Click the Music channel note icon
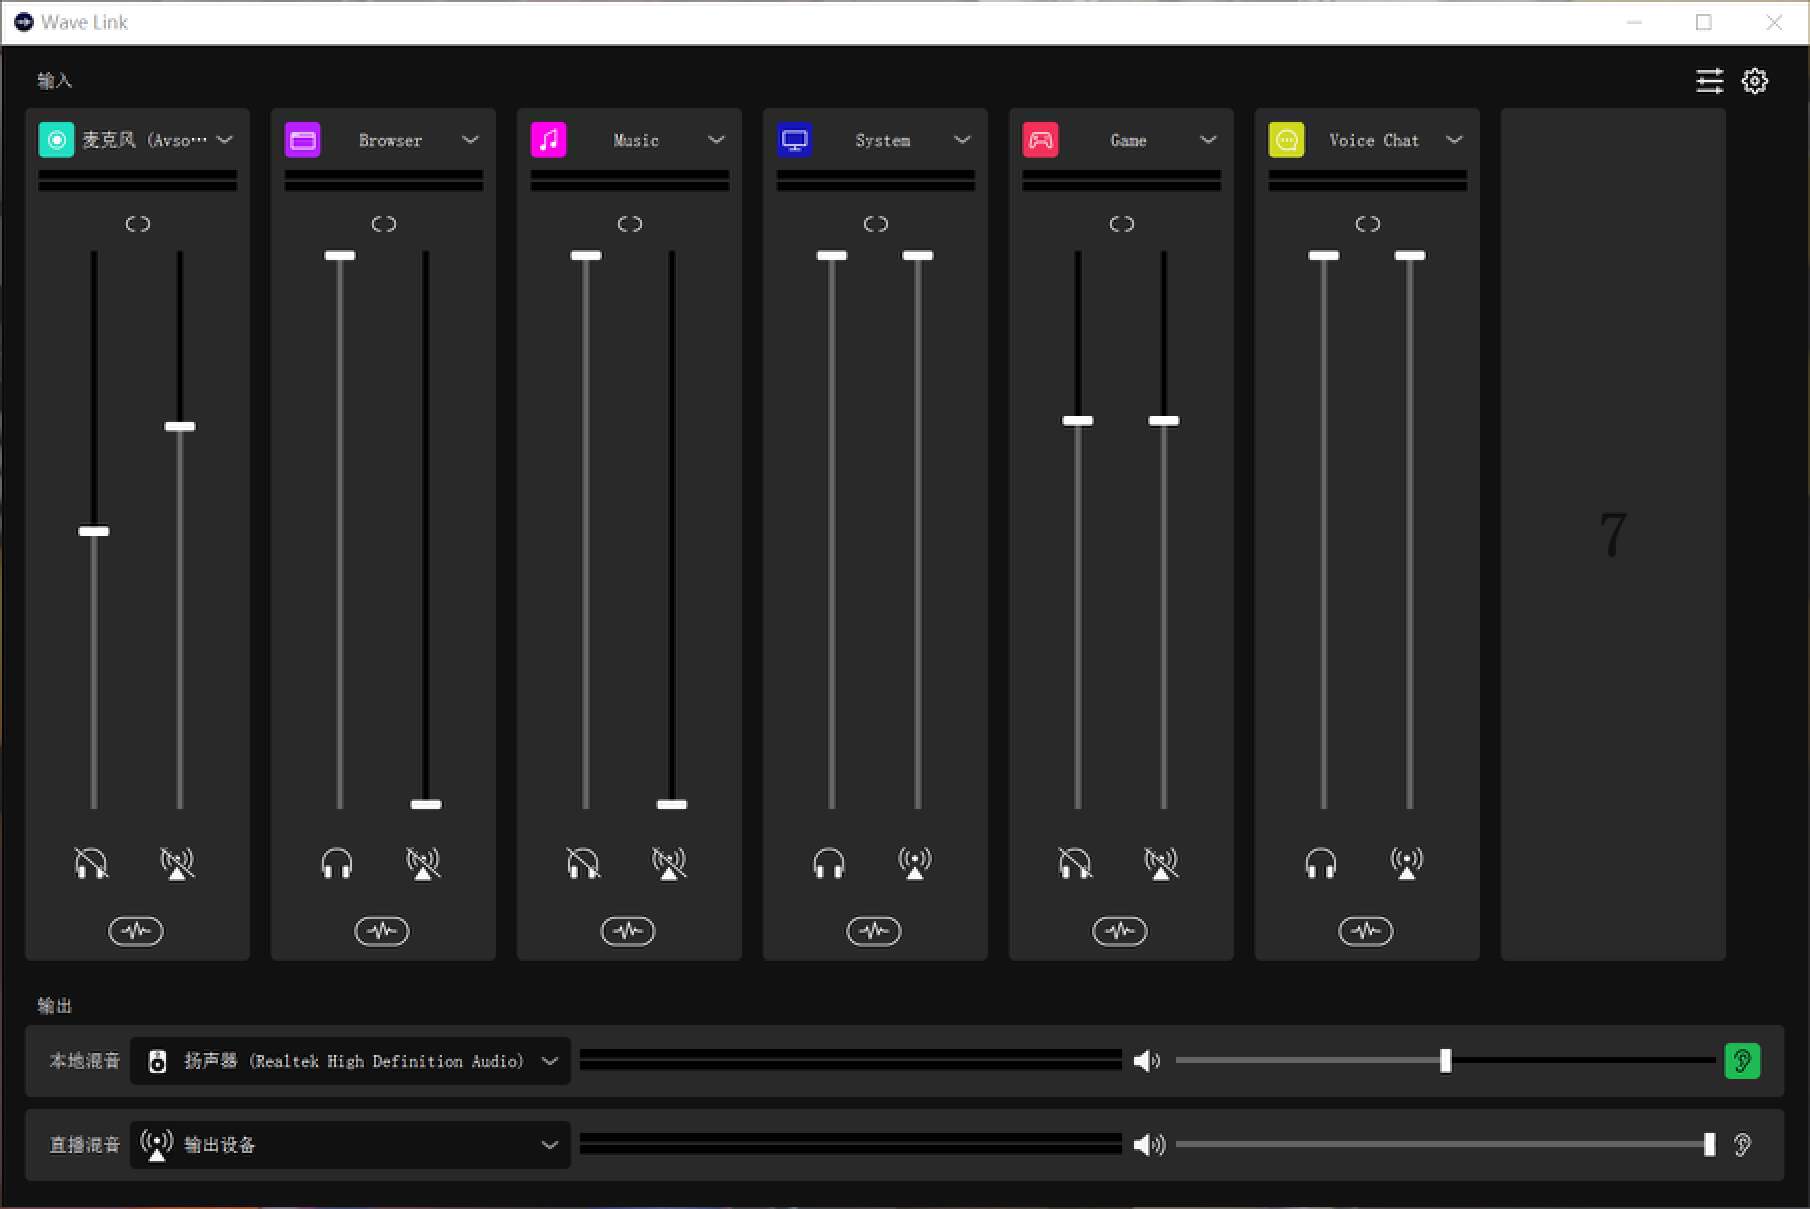This screenshot has width=1810, height=1209. (x=548, y=140)
